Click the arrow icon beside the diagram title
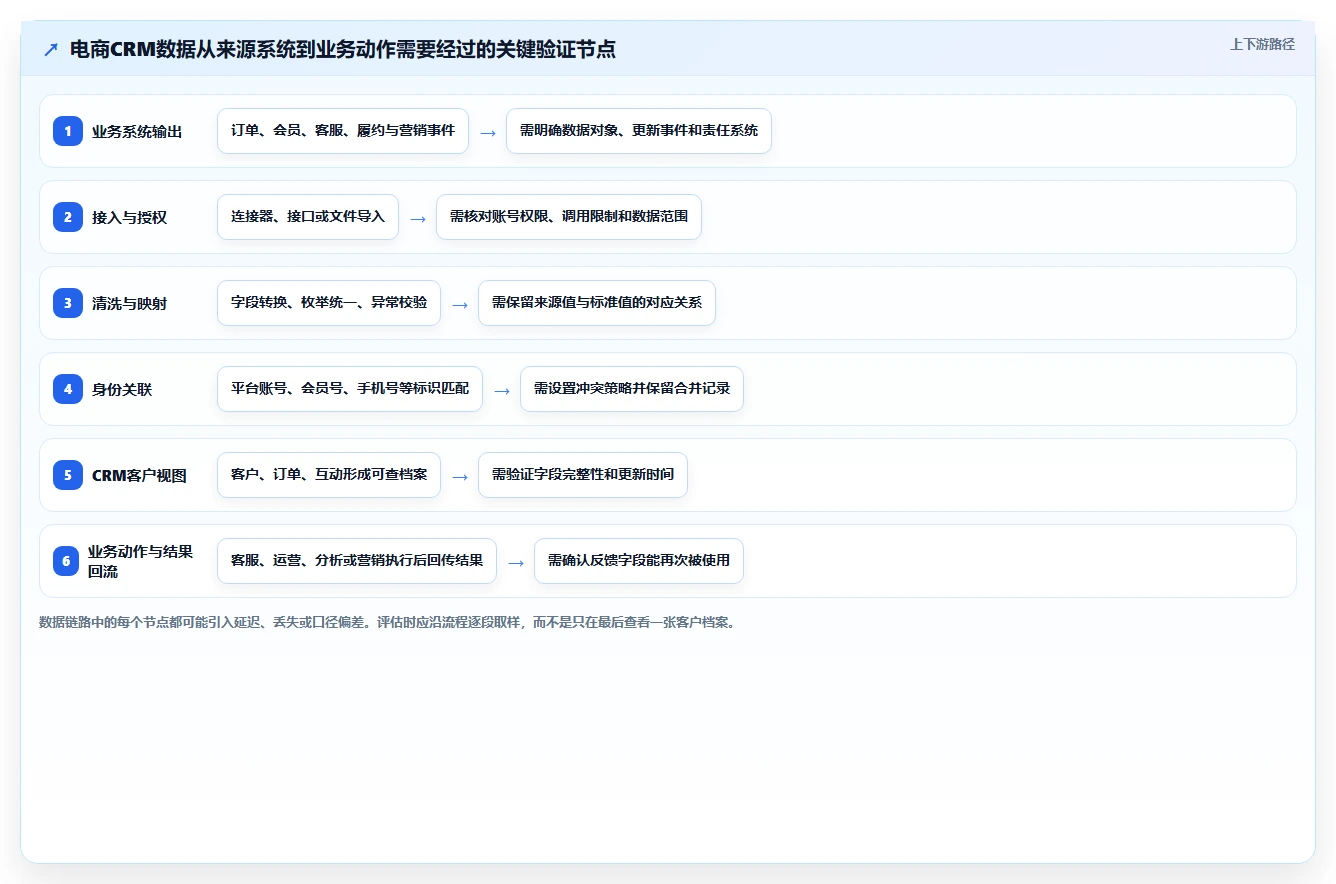 click(51, 50)
